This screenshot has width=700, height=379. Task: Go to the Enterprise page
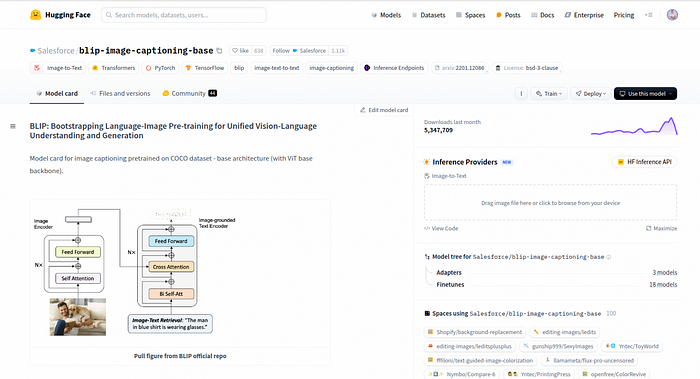(584, 15)
